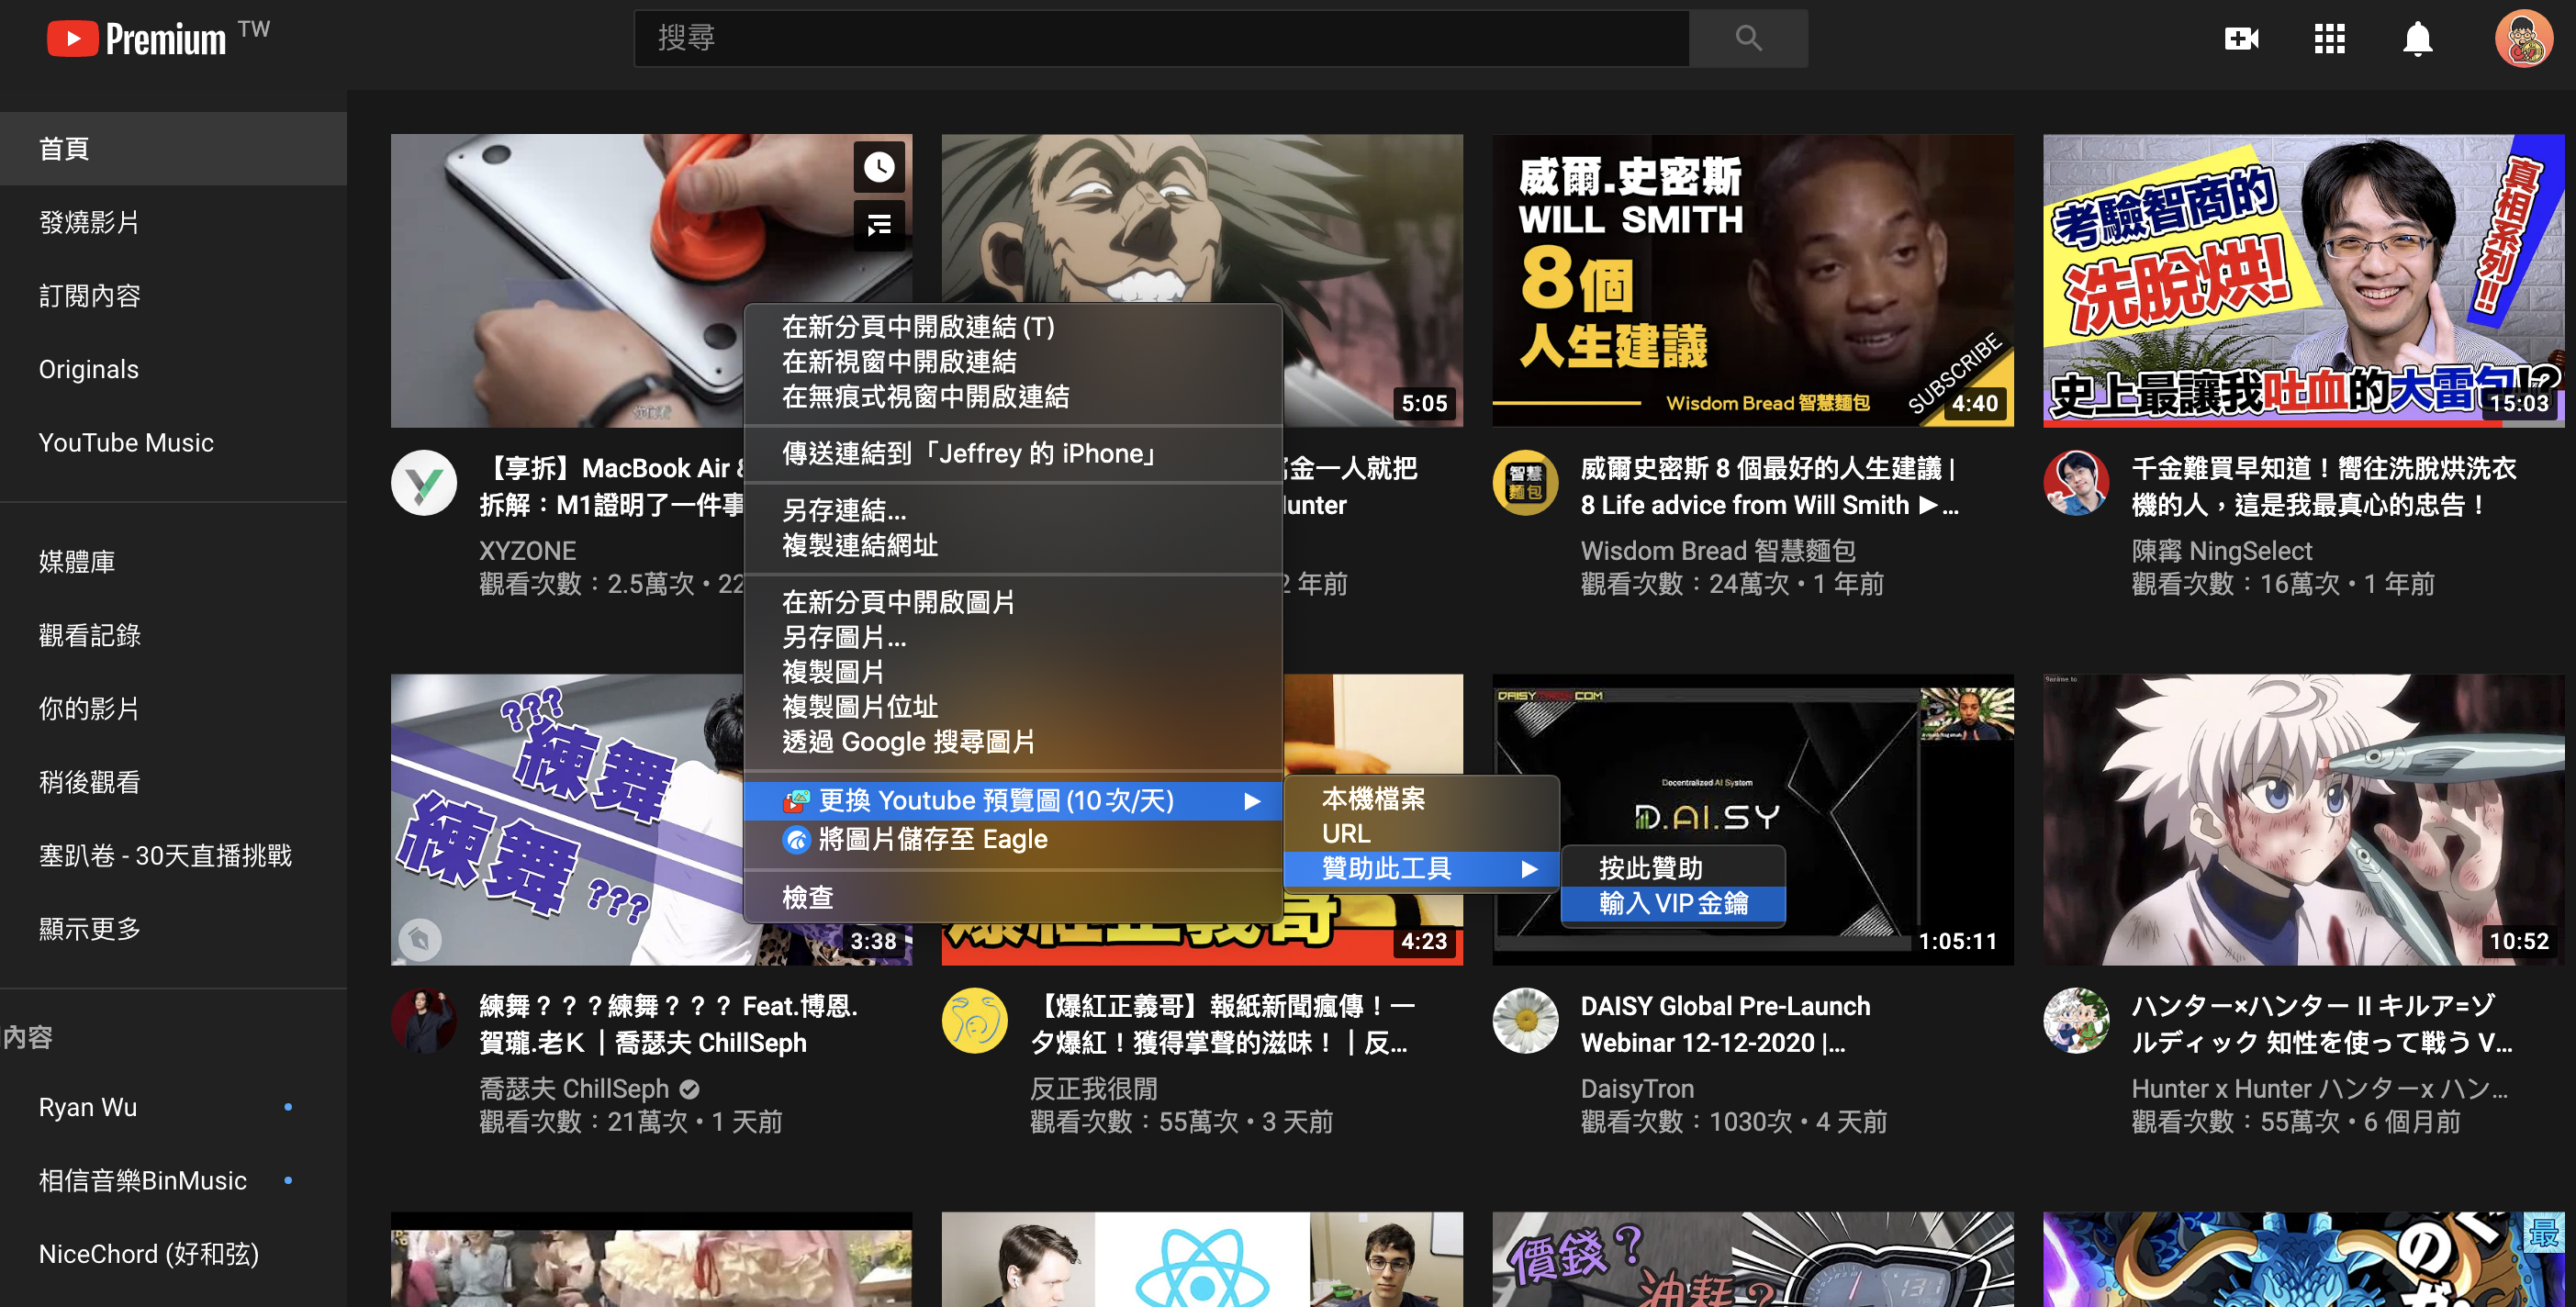The height and width of the screenshot is (1307, 2576).
Task: Choose 複製圖片位址
Action: point(1013,708)
